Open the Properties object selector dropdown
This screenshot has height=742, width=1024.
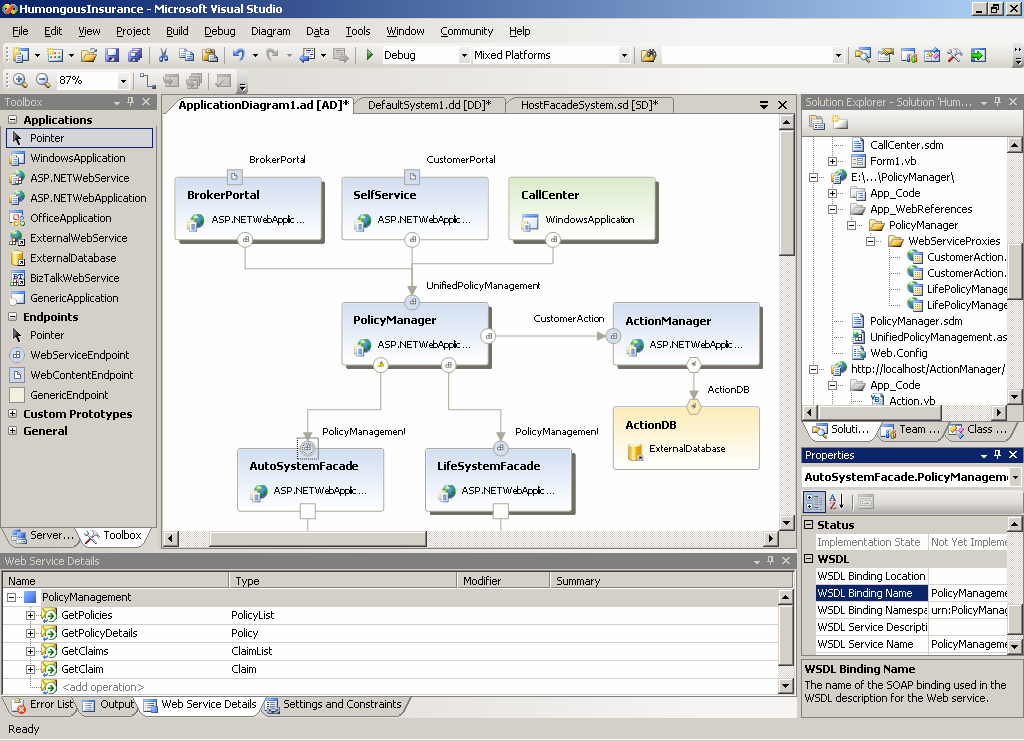(1015, 477)
